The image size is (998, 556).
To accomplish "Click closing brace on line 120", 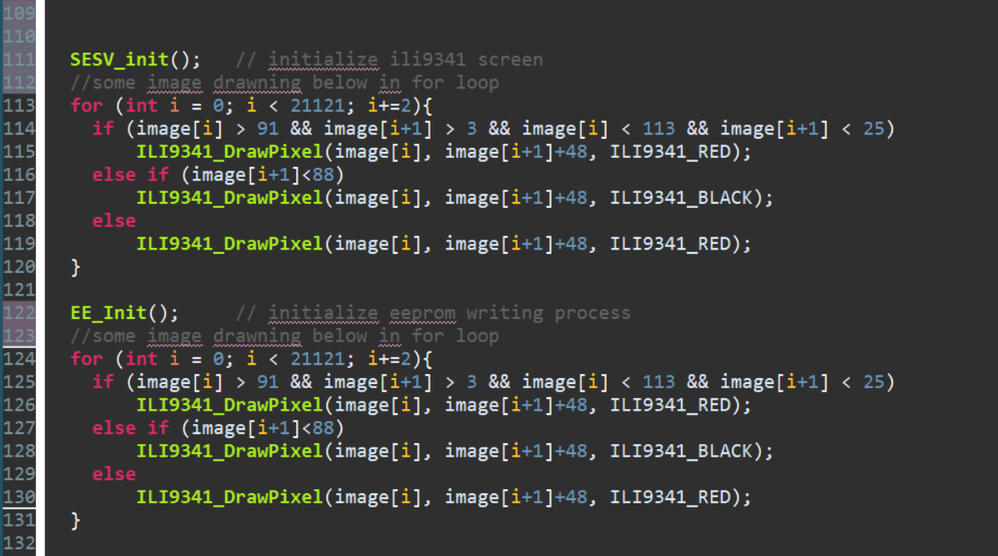I will pyautogui.click(x=75, y=267).
